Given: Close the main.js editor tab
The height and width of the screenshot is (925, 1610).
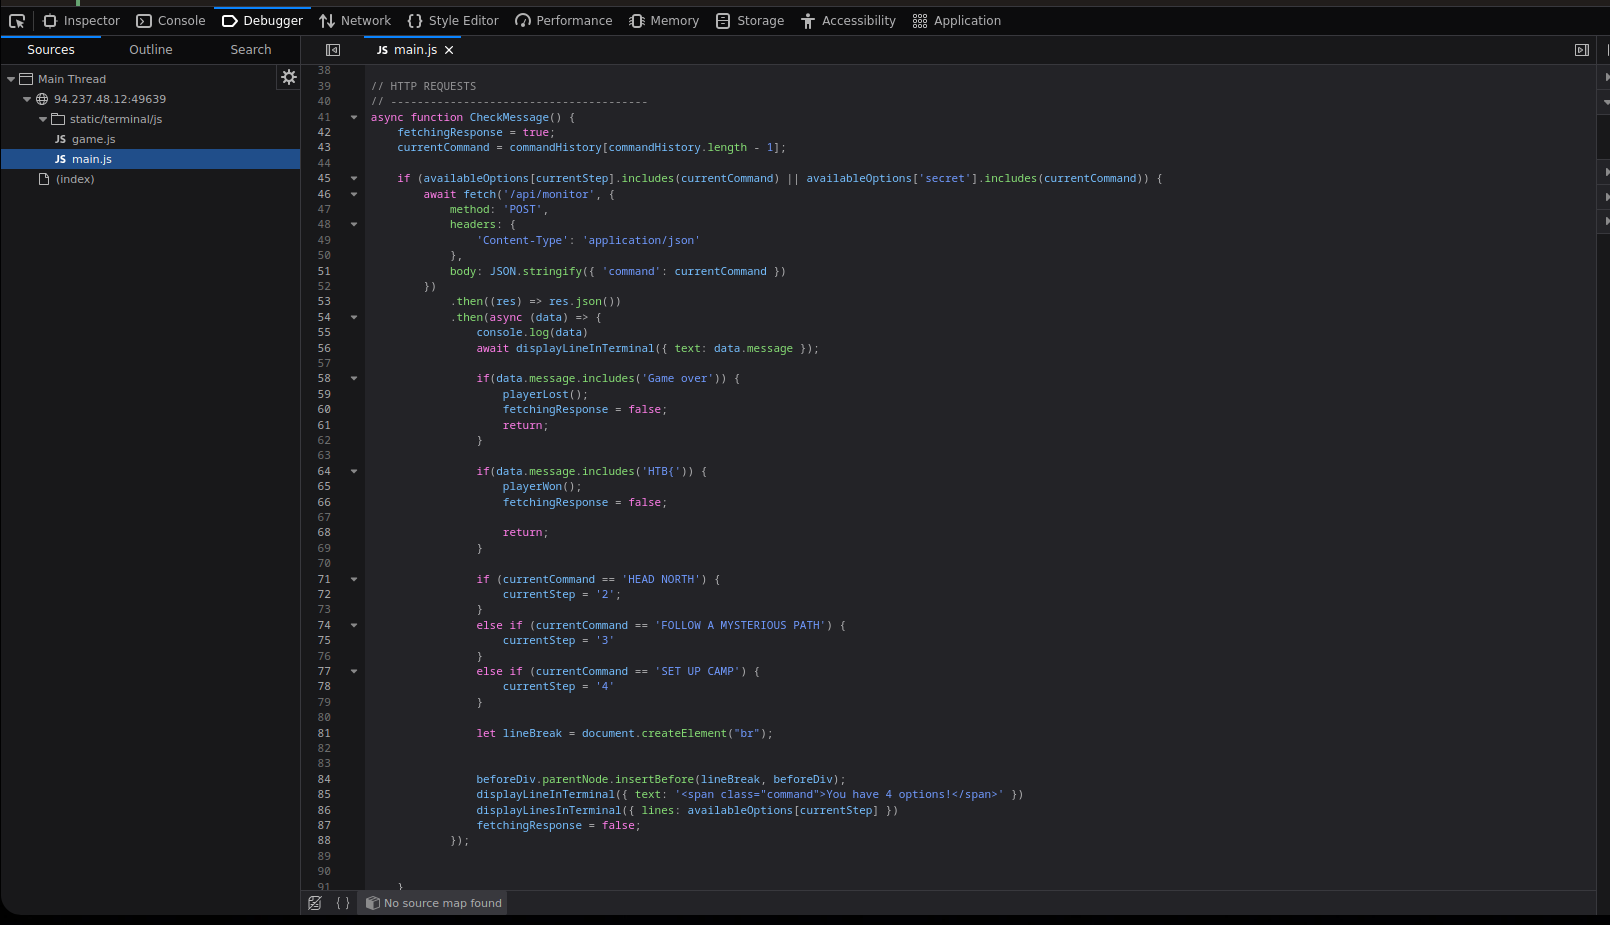Looking at the screenshot, I should pyautogui.click(x=449, y=50).
